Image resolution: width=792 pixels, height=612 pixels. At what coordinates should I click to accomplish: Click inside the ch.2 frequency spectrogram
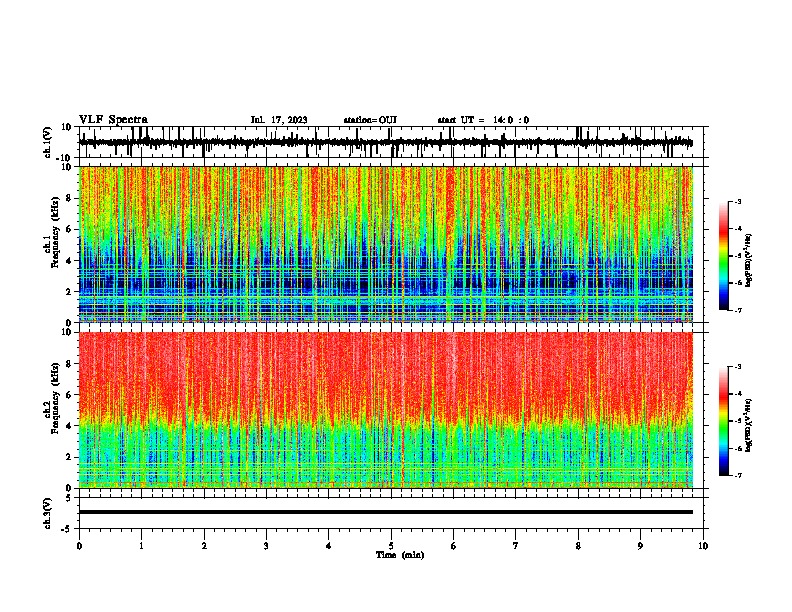(x=386, y=410)
